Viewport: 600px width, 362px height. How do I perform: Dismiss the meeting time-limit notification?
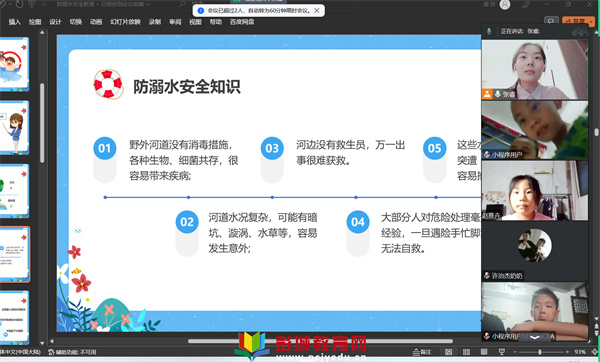tap(317, 11)
